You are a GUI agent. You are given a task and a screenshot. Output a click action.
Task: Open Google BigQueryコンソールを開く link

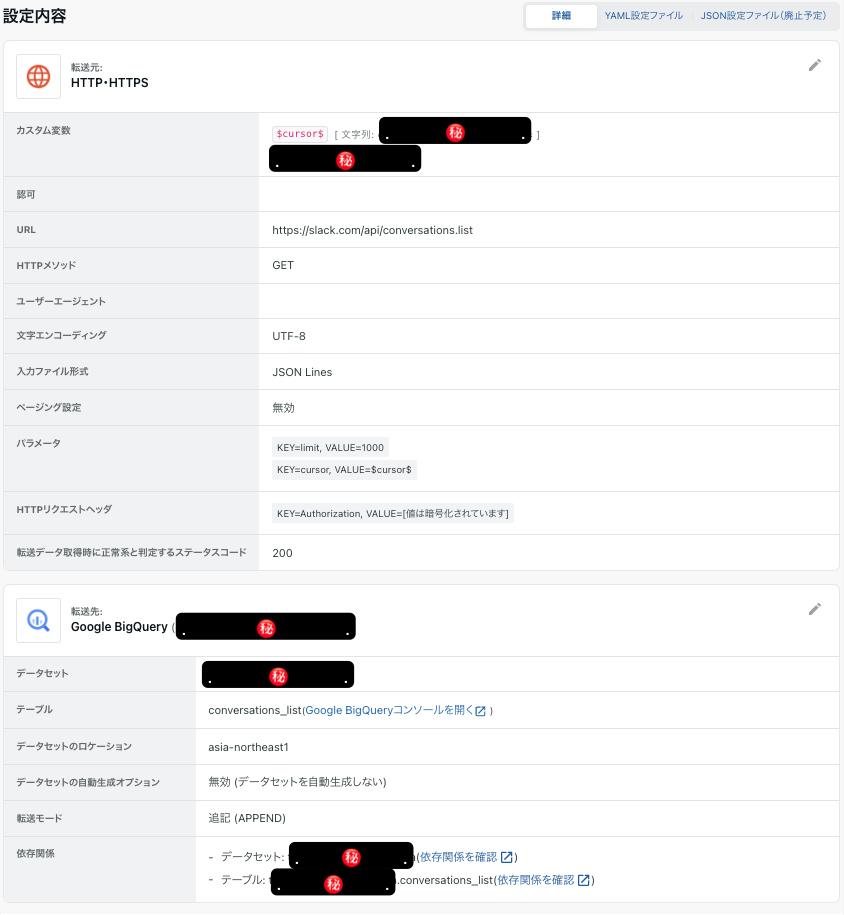click(x=389, y=710)
